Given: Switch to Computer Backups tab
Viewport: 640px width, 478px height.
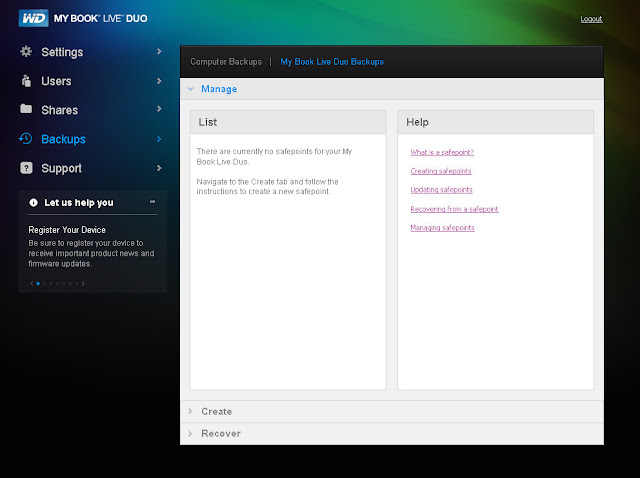Looking at the screenshot, I should coord(226,62).
